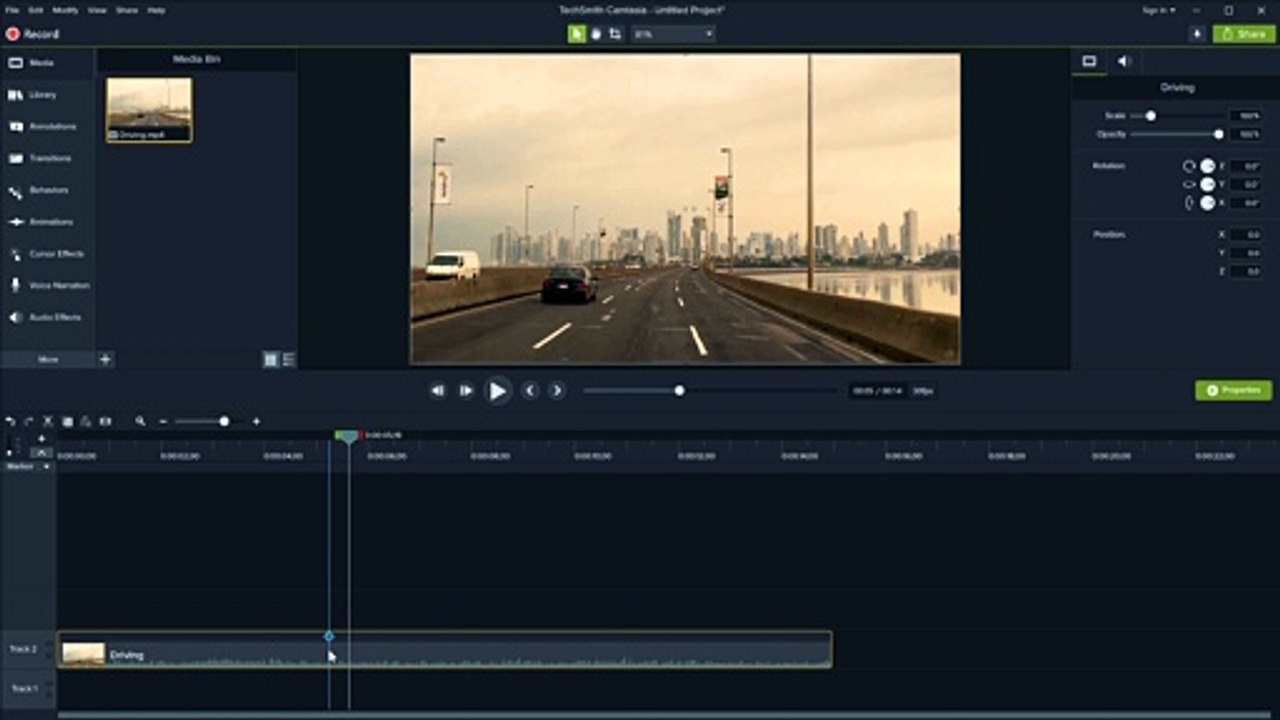Jump to next marker arrow

pos(558,391)
